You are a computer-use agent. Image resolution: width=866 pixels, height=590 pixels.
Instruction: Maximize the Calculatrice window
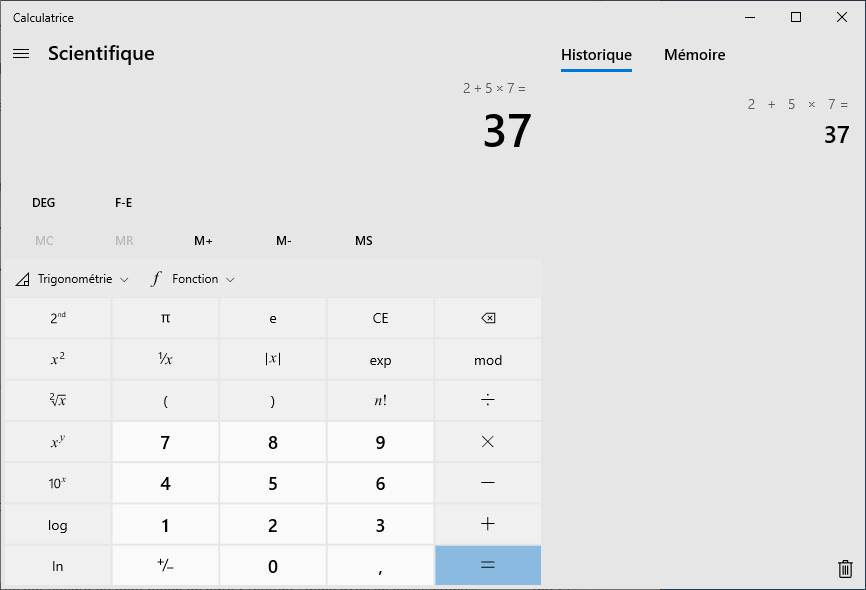tap(795, 17)
